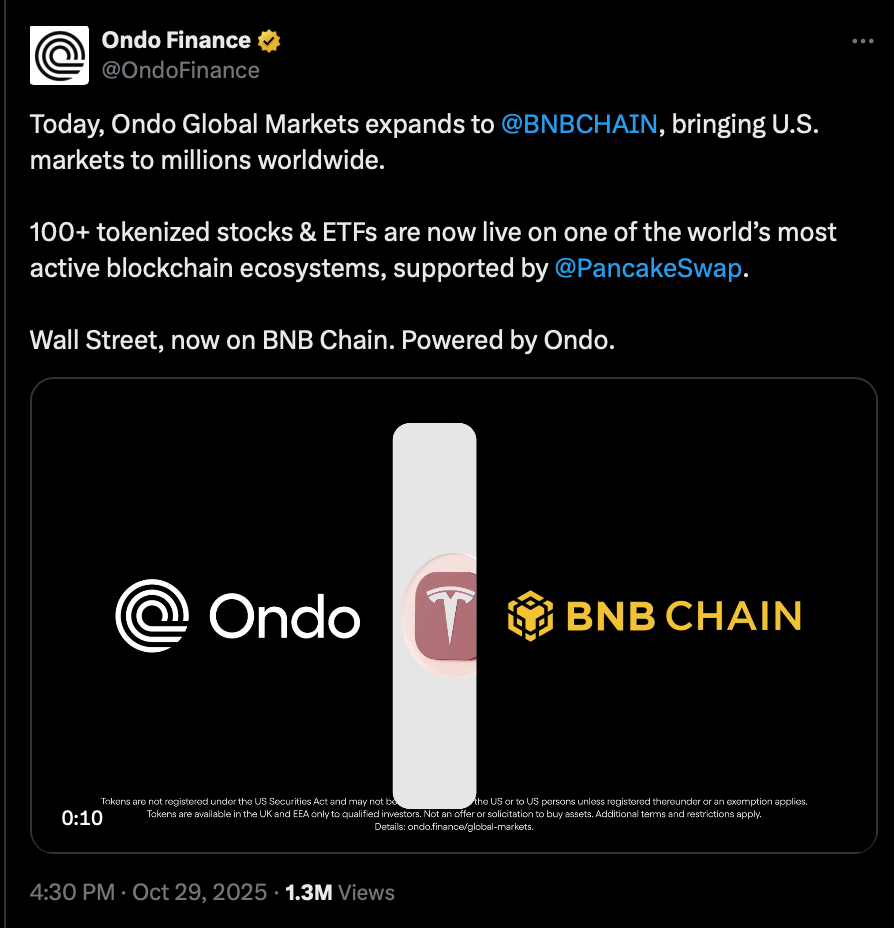This screenshot has height=928, width=894.
Task: Click the Ondo Finance profile avatar
Action: [61, 55]
